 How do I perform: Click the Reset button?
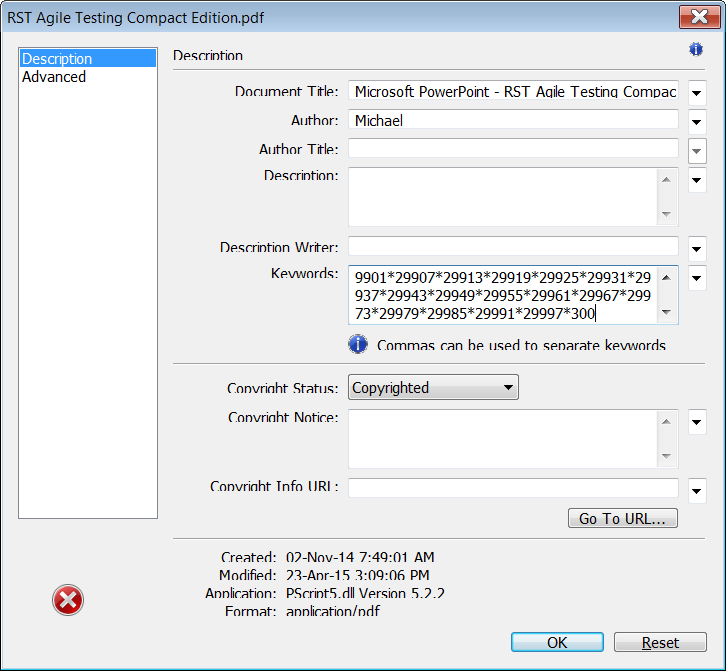pos(660,642)
